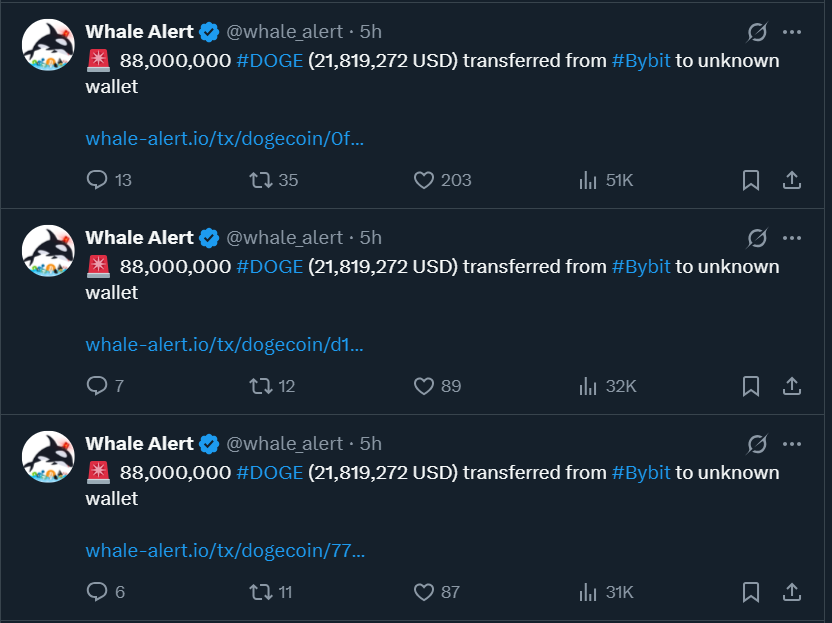Click #DOGE hashtag in second tweet
Image resolution: width=832 pixels, height=623 pixels.
click(269, 266)
